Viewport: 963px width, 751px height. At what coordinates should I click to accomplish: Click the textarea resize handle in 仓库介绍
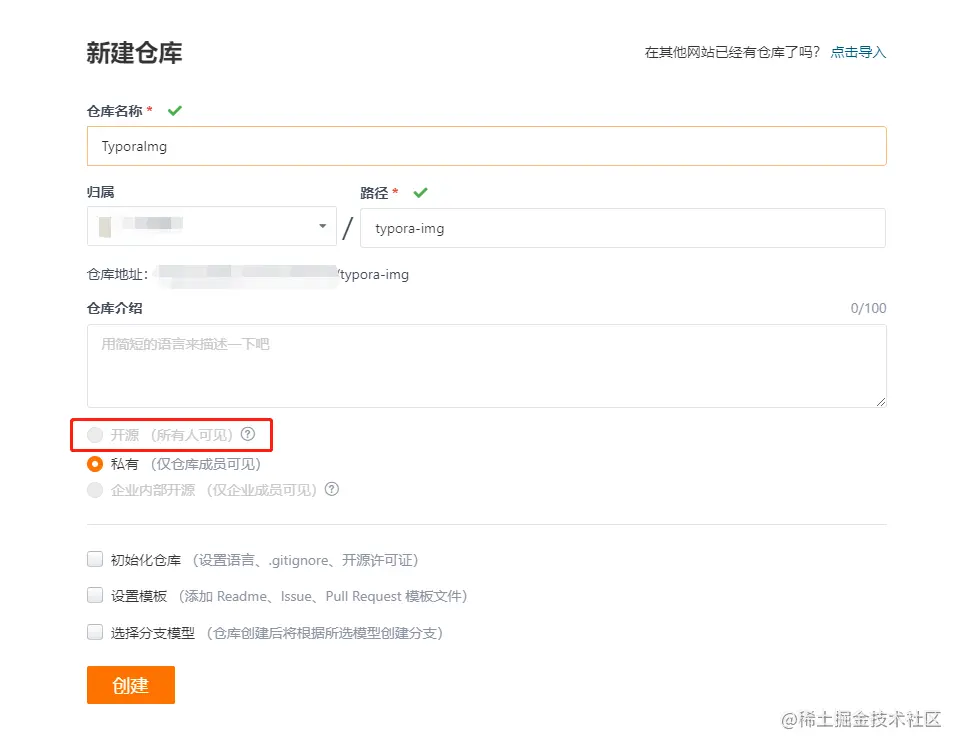point(881,402)
